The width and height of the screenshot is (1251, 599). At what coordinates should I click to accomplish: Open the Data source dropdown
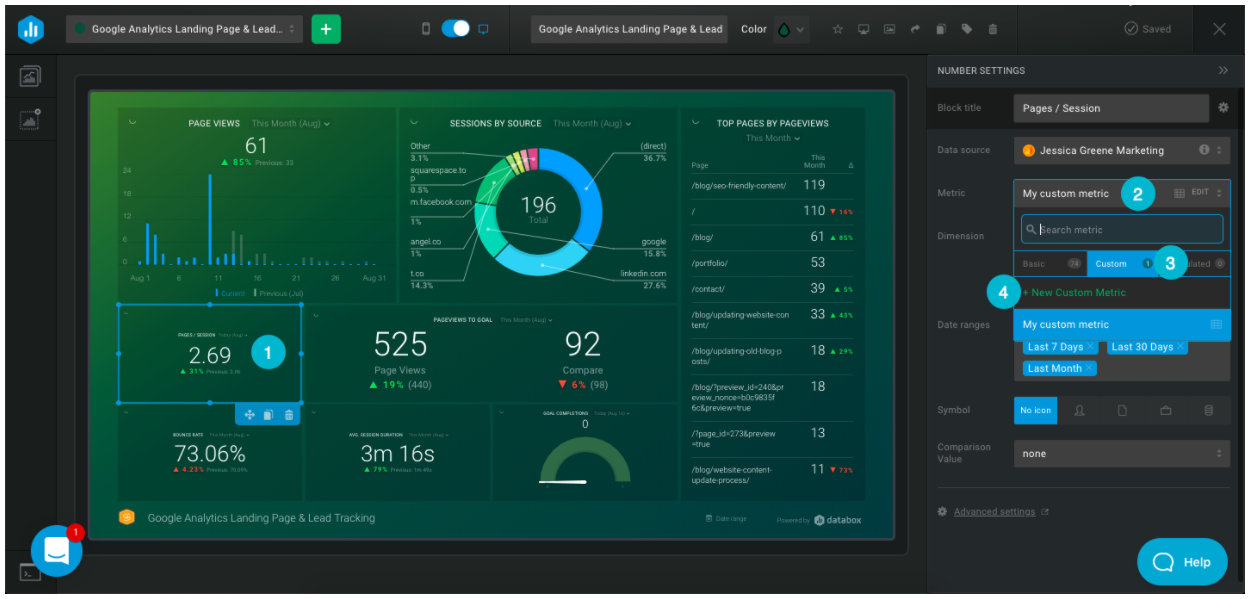pyautogui.click(x=1121, y=150)
